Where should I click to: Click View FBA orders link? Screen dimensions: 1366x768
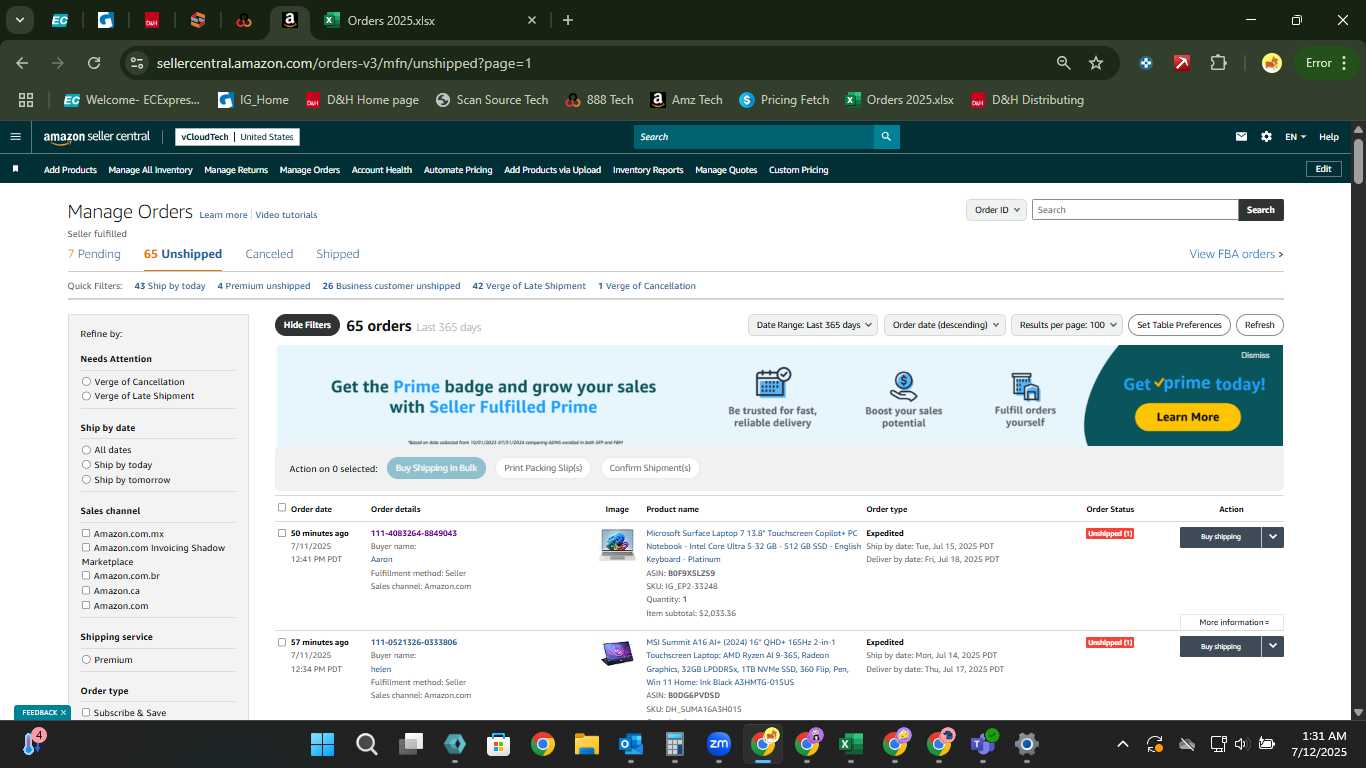tap(1236, 254)
